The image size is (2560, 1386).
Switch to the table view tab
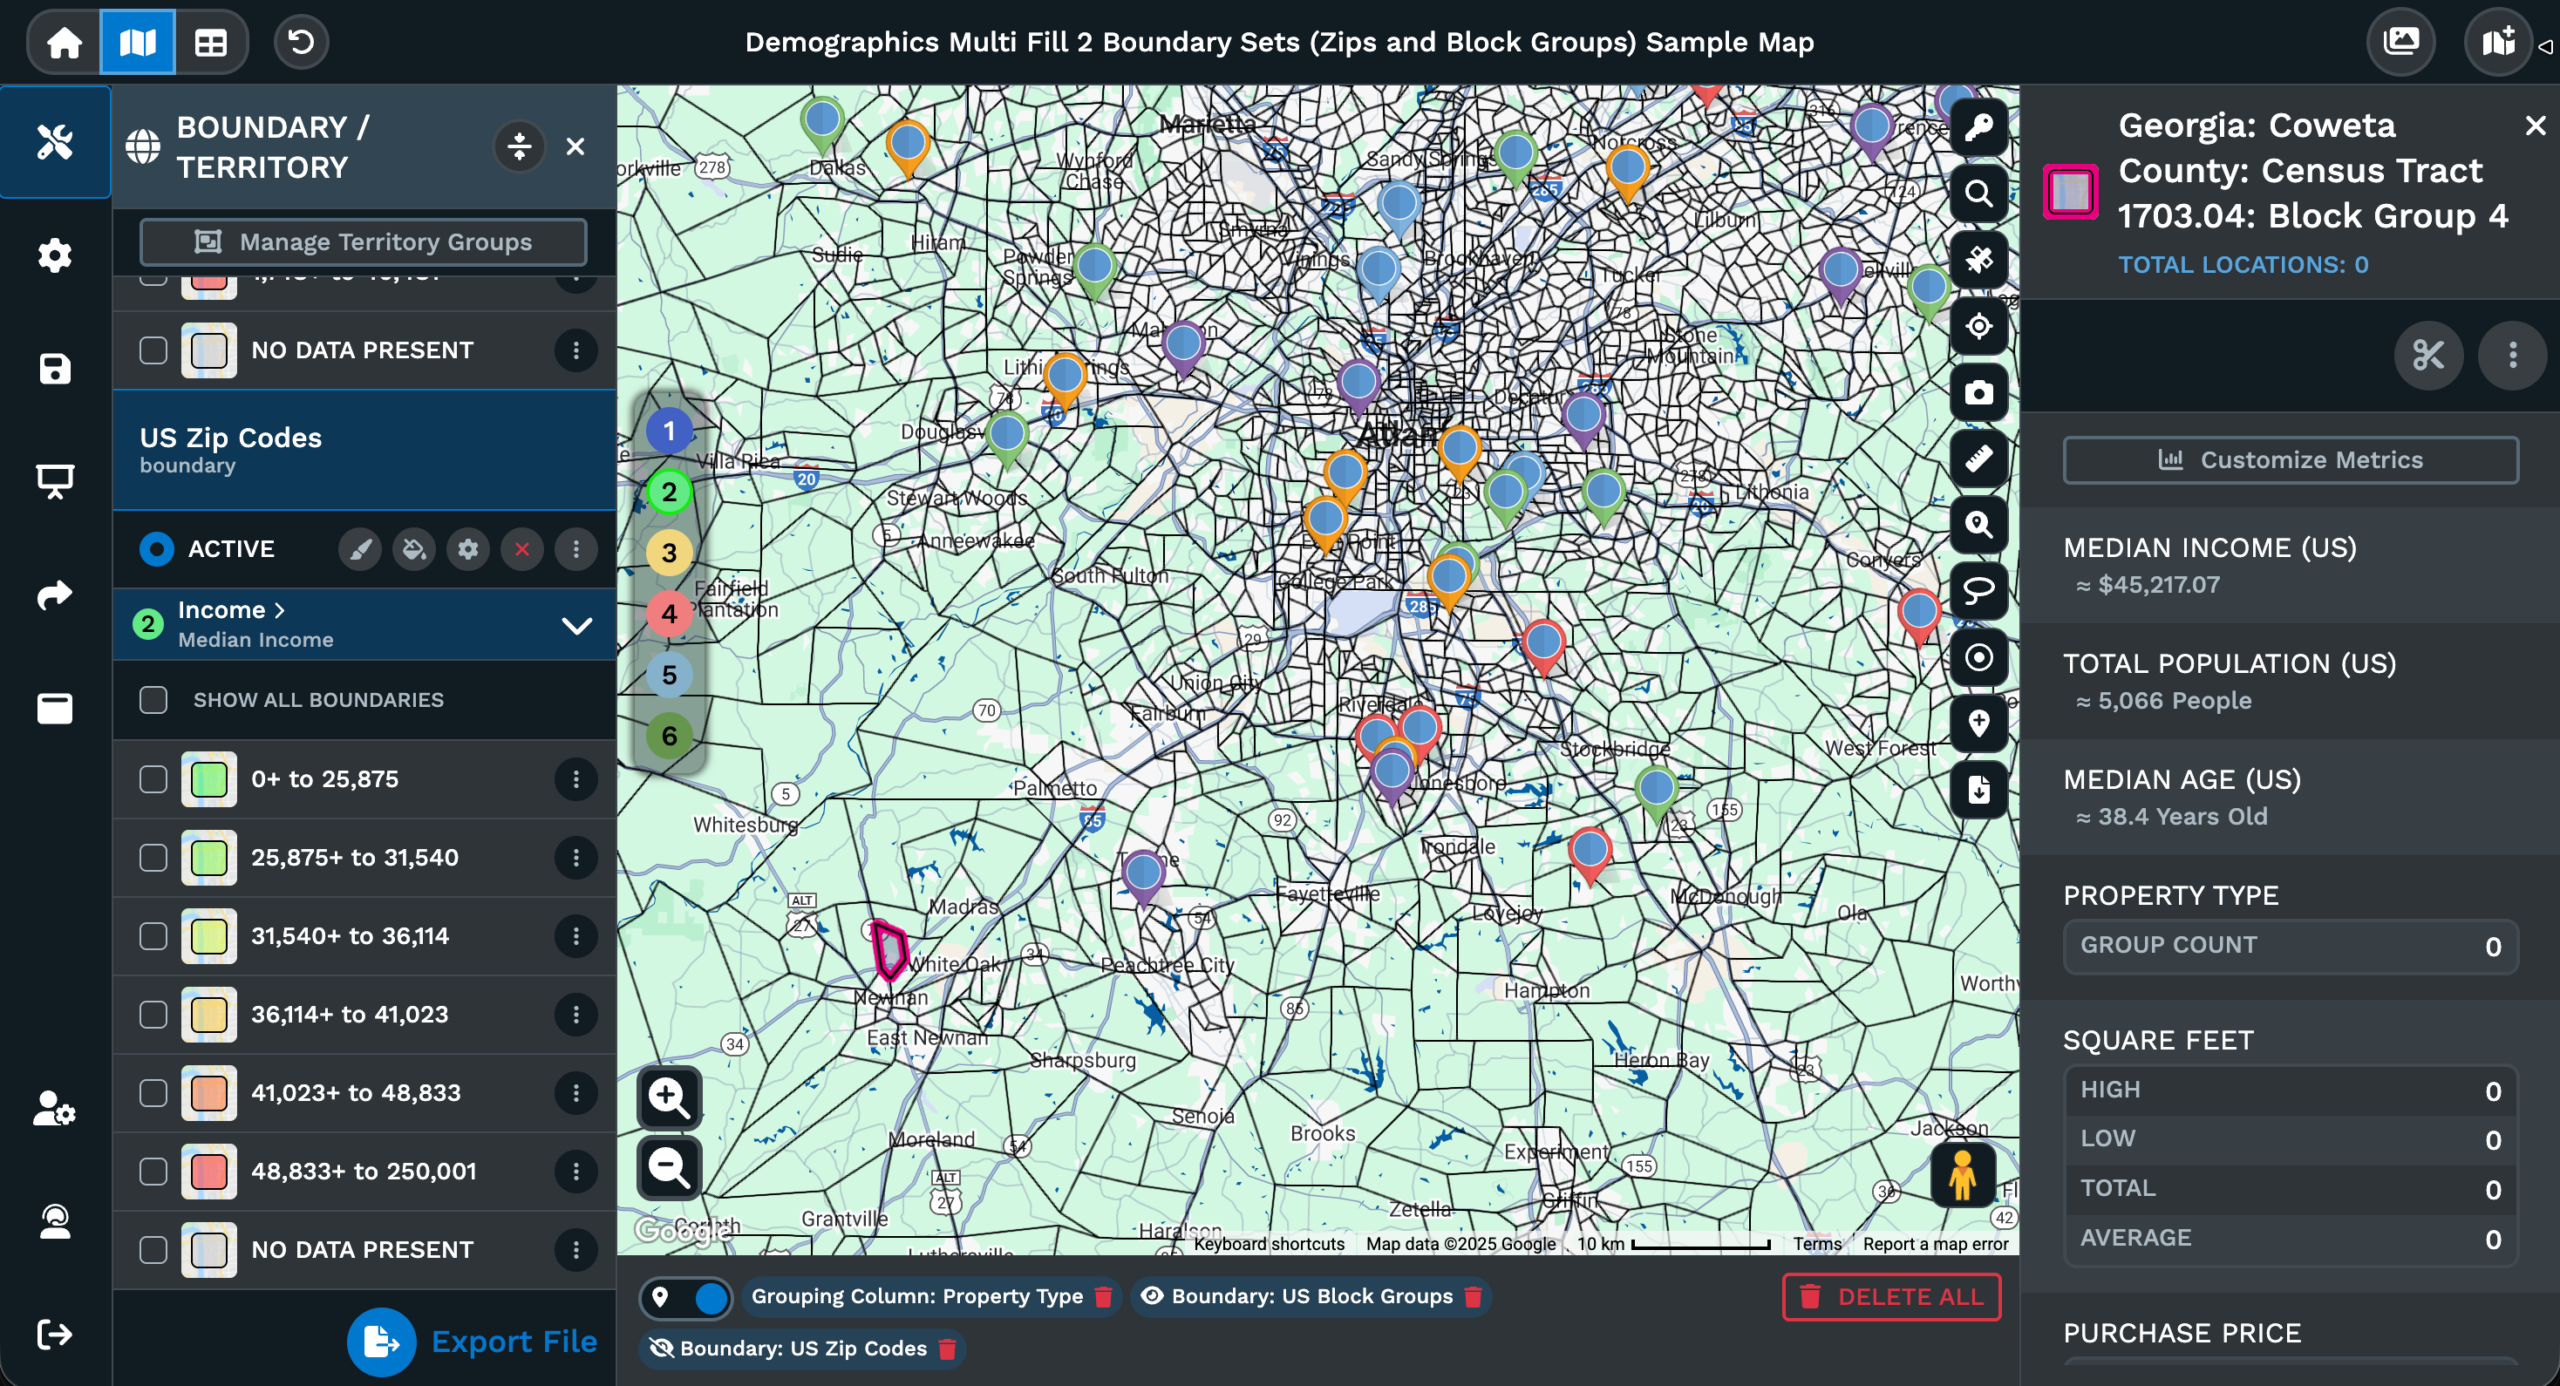click(x=210, y=42)
